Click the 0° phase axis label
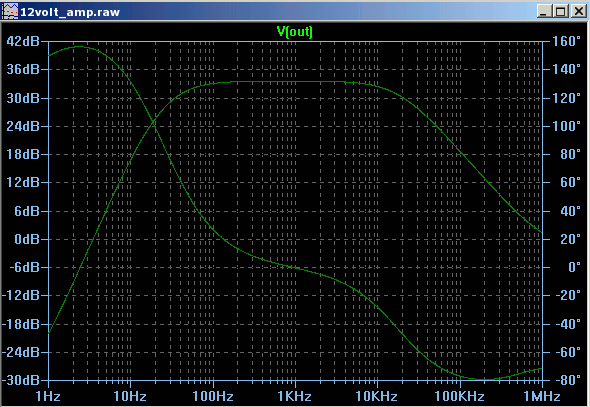590x407 pixels. [x=574, y=267]
